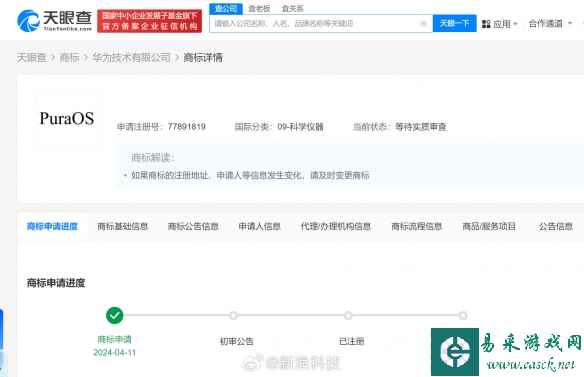Click the 等待实质审查 status text
Image resolution: width=584 pixels, height=377 pixels.
click(x=420, y=127)
